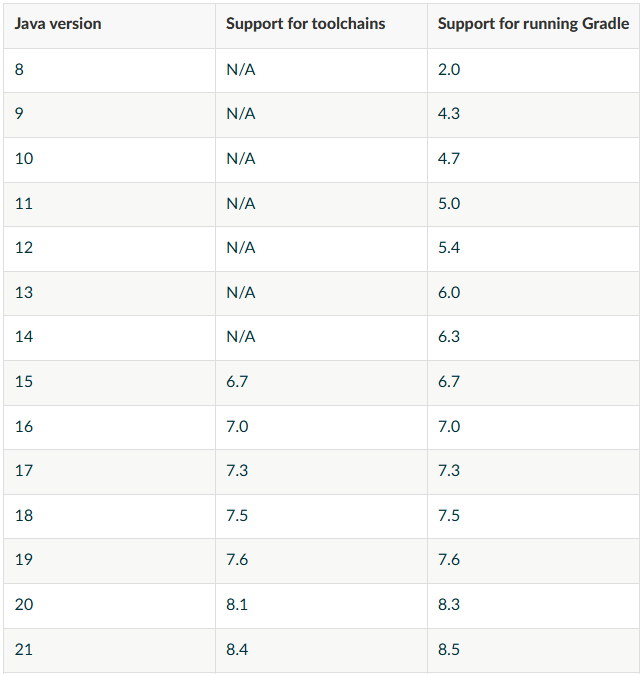Click the Java version 17 cell
643x674 pixels.
24,471
